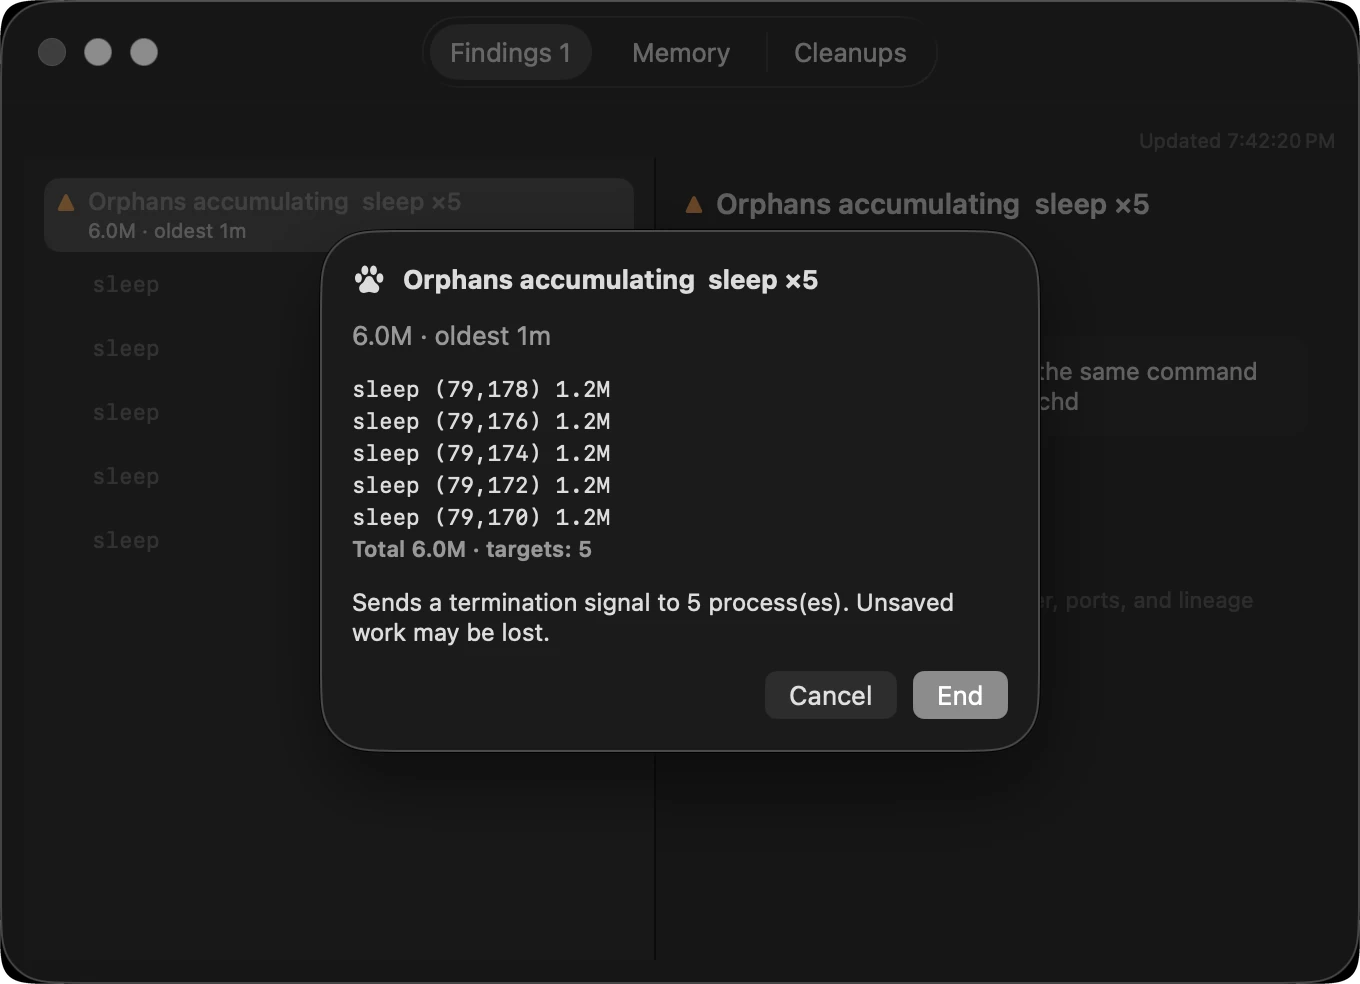Click the End button in the dialog
Image resolution: width=1360 pixels, height=984 pixels.
[x=960, y=695]
